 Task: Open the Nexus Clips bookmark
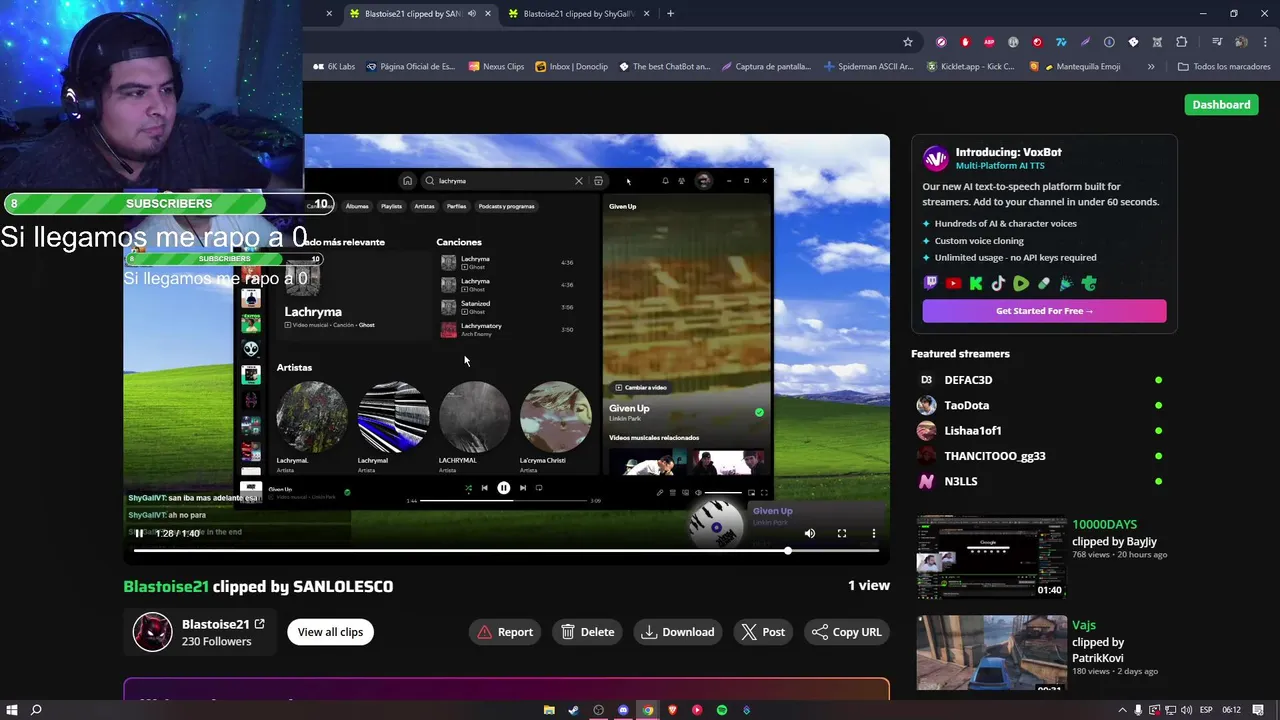tap(496, 67)
